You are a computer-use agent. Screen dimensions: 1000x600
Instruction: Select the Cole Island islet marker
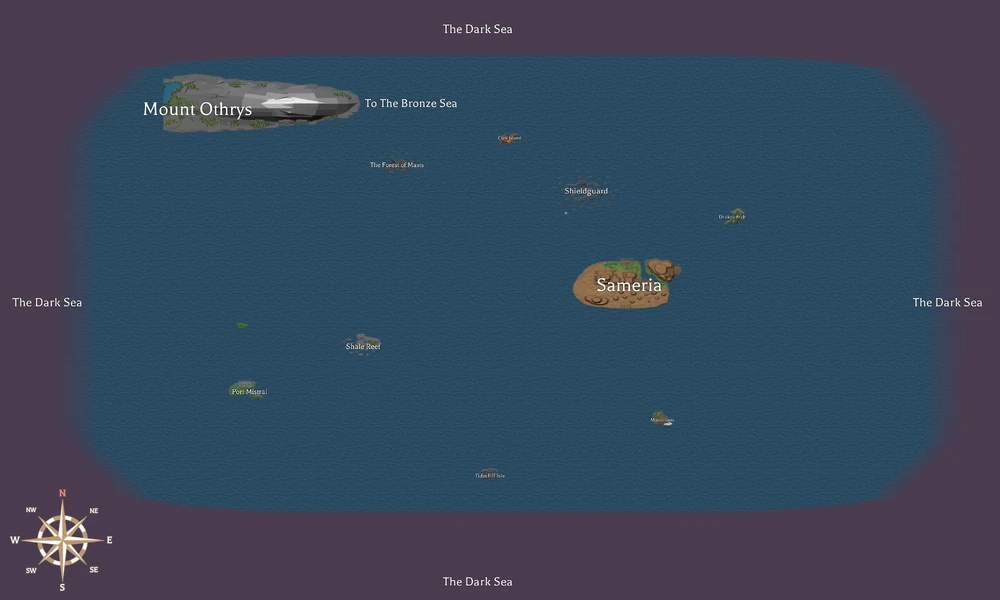508,137
